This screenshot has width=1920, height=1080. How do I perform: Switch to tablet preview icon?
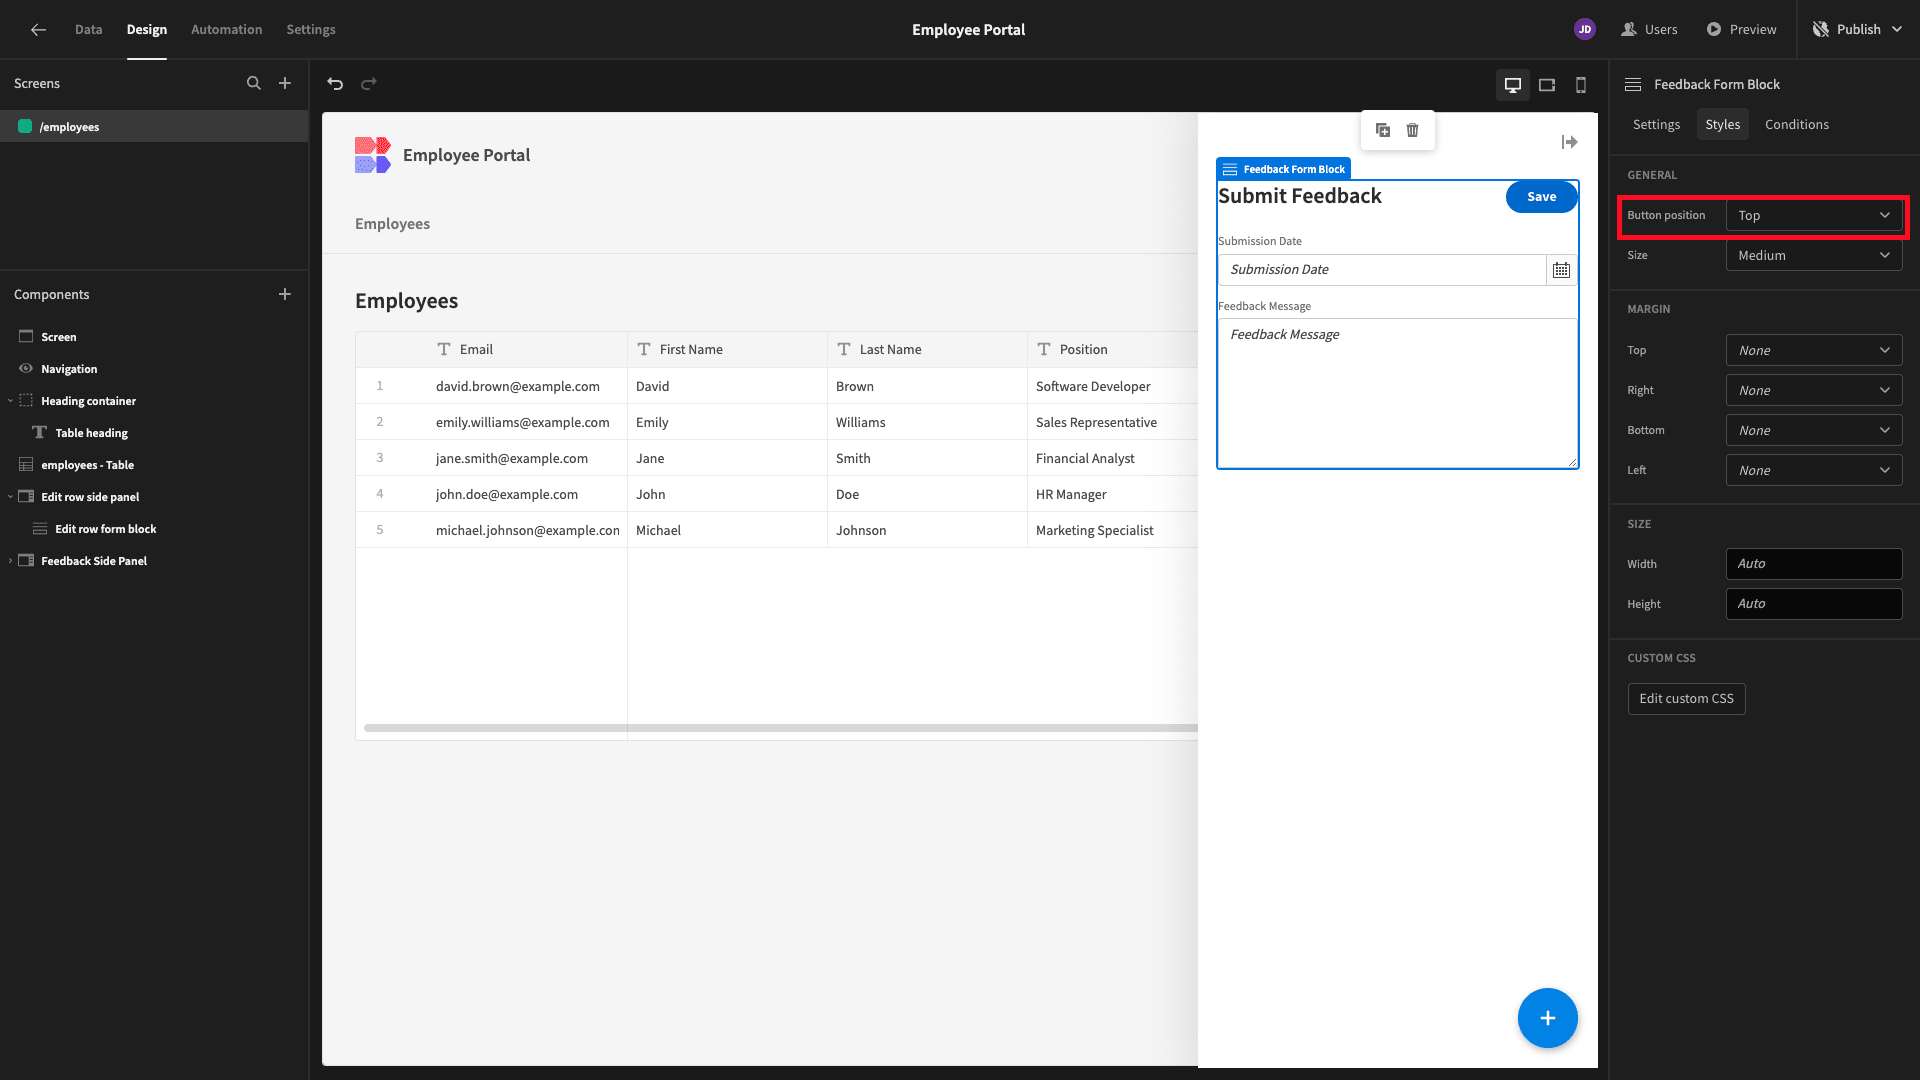(1547, 85)
